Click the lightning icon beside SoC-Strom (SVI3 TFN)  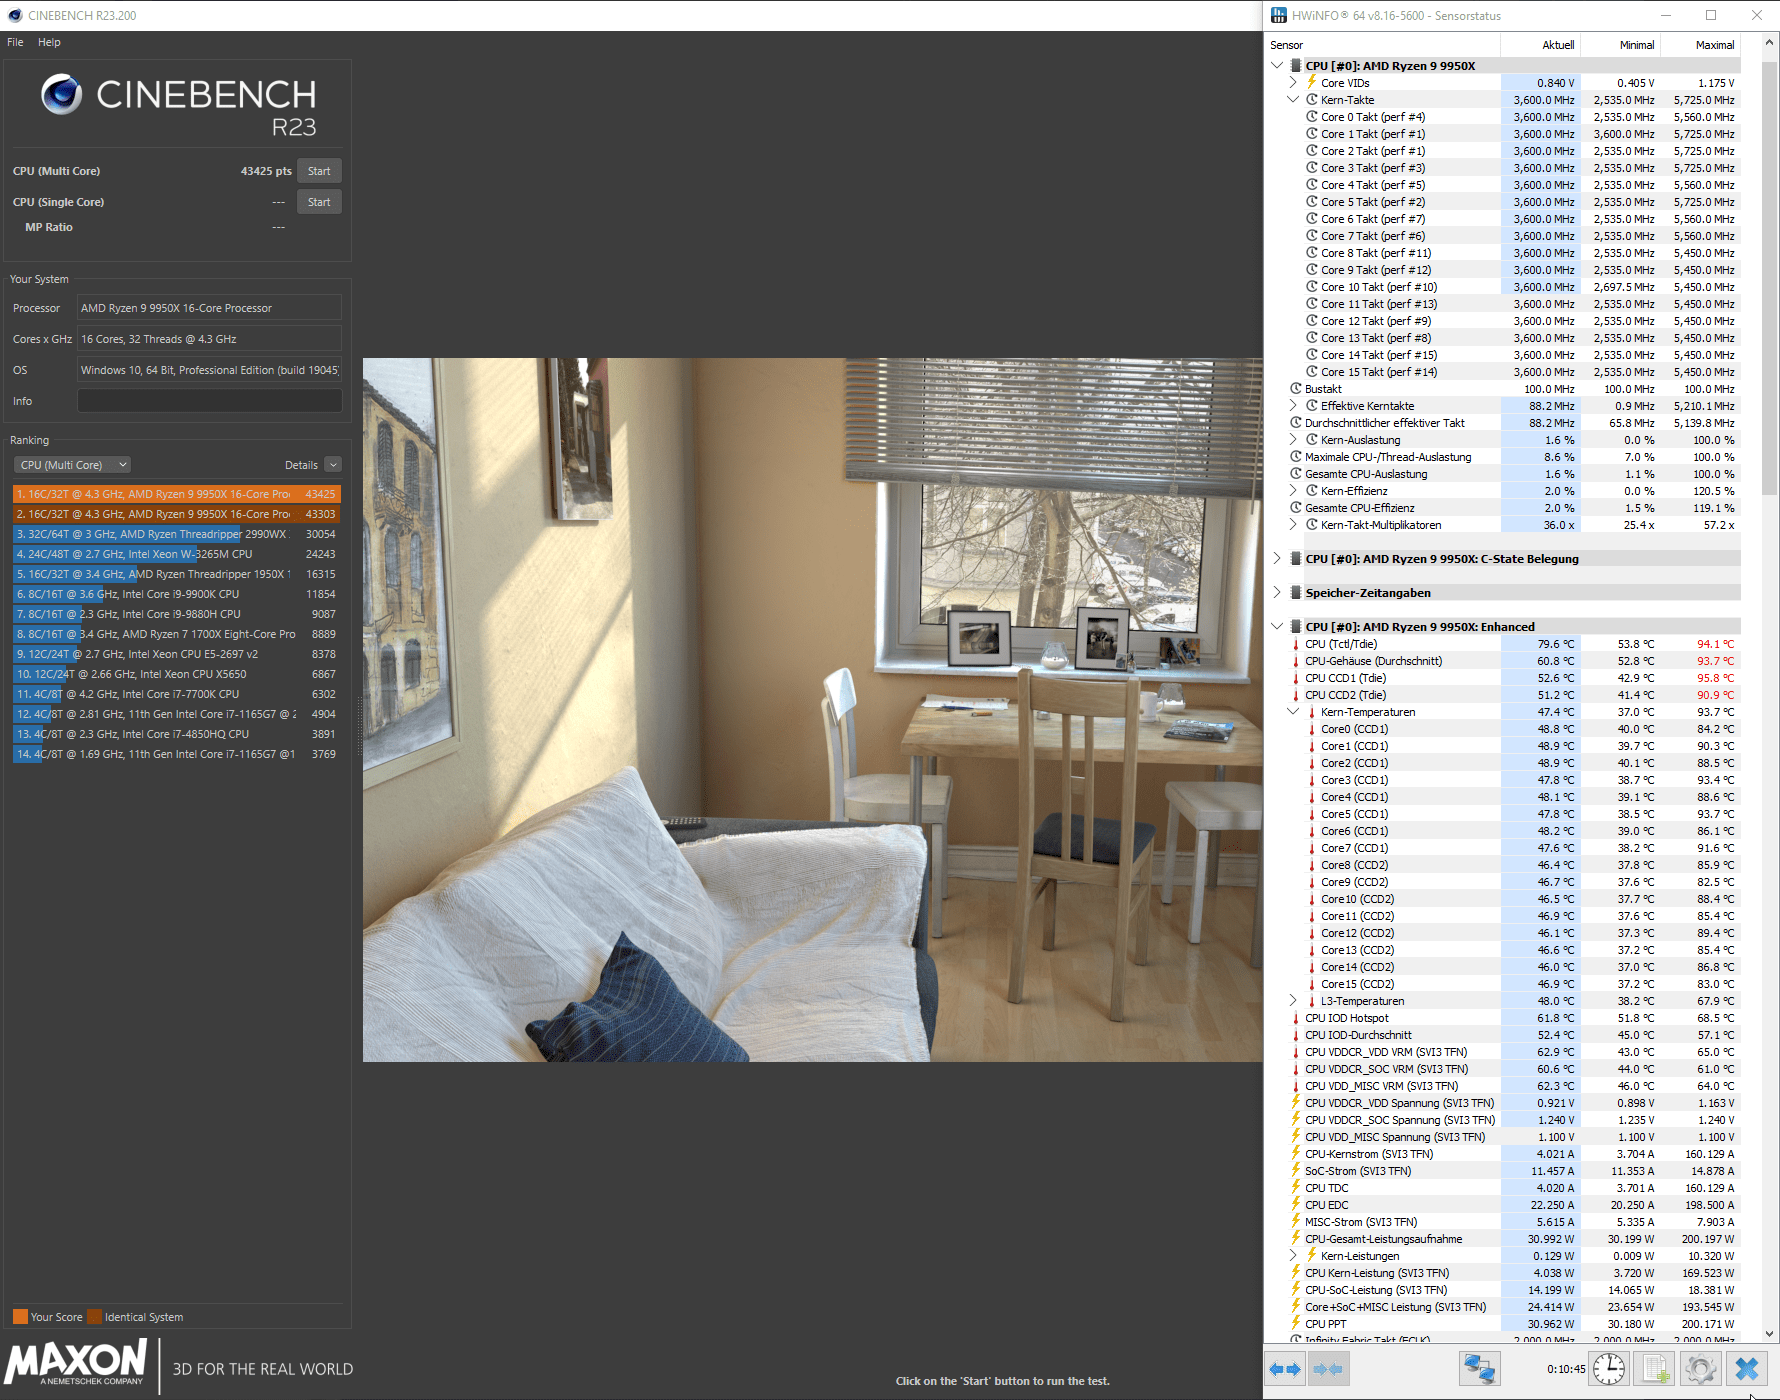click(x=1296, y=1171)
